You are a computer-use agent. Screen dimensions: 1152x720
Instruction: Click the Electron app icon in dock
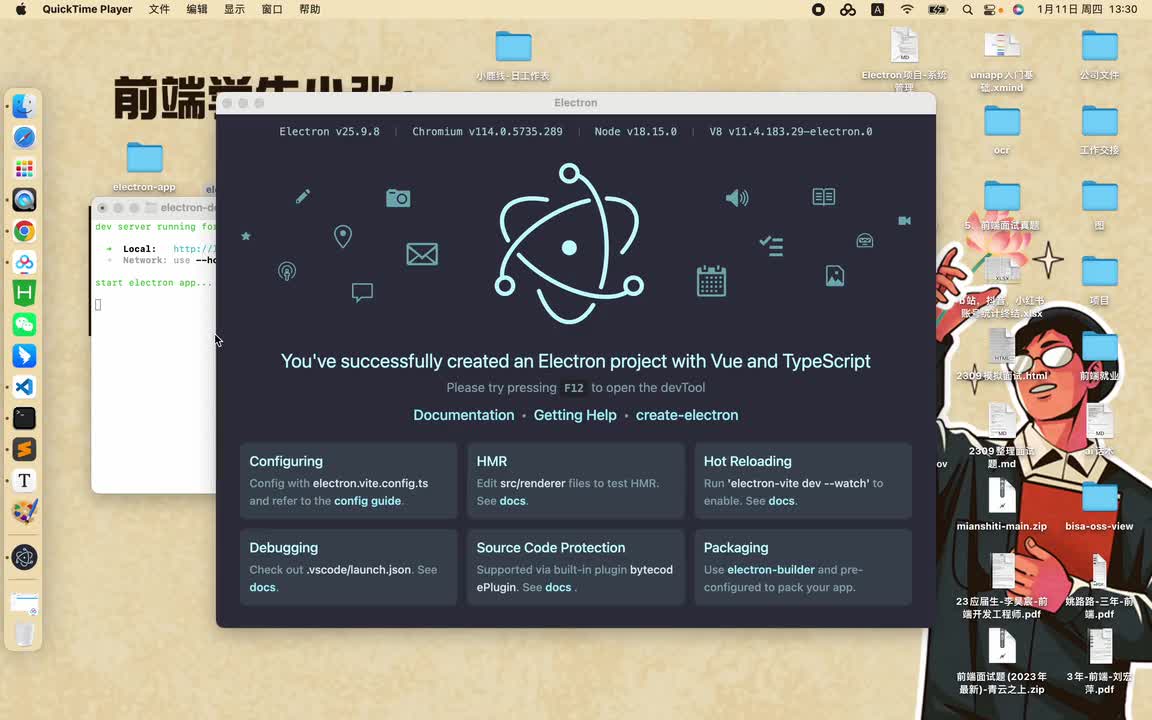coord(24,558)
